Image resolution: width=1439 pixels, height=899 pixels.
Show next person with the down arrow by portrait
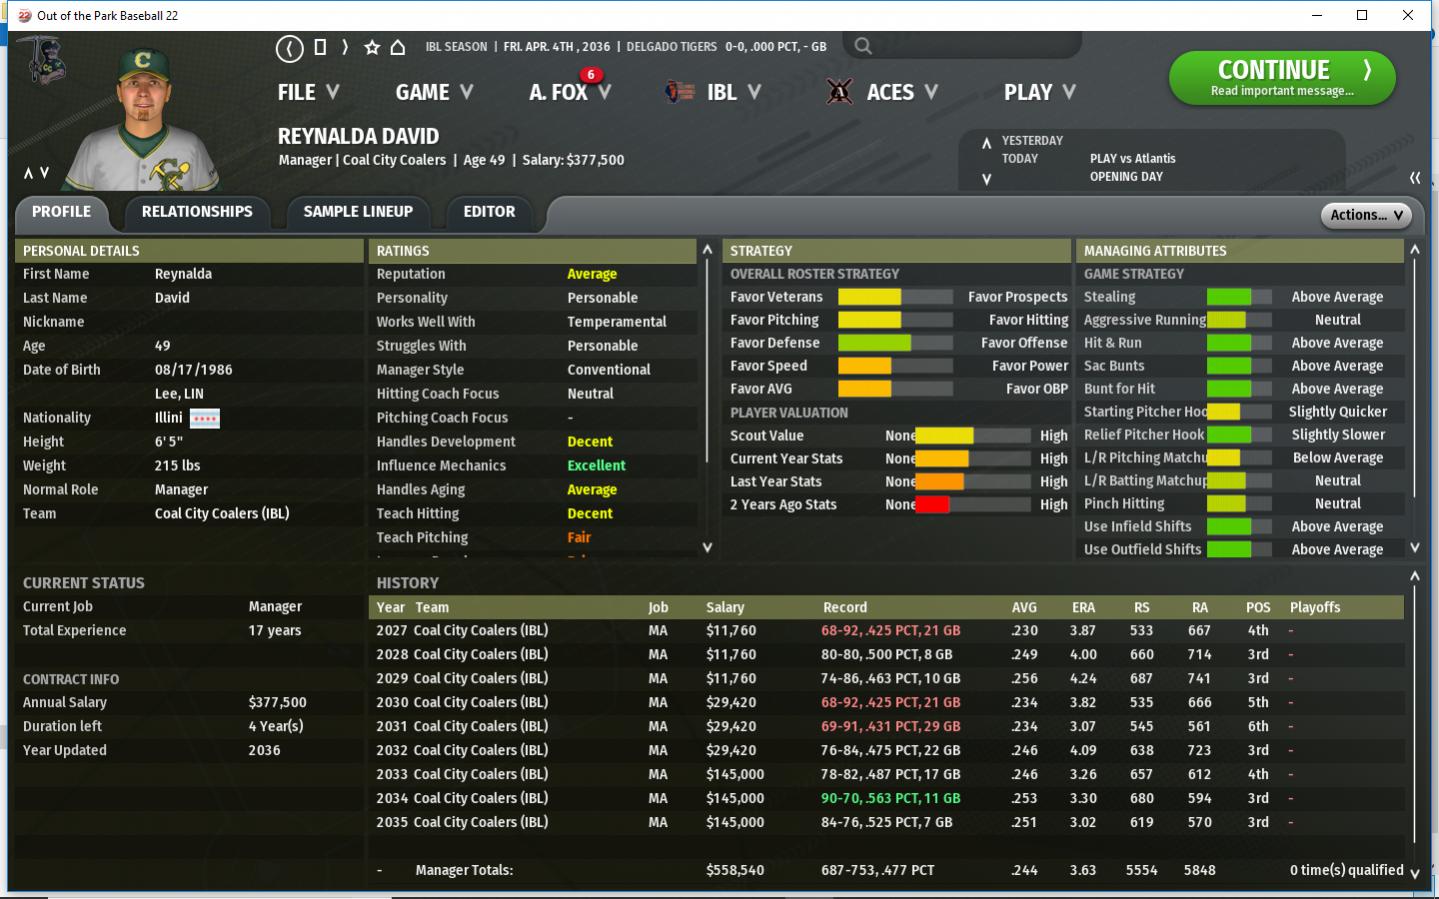coord(44,173)
